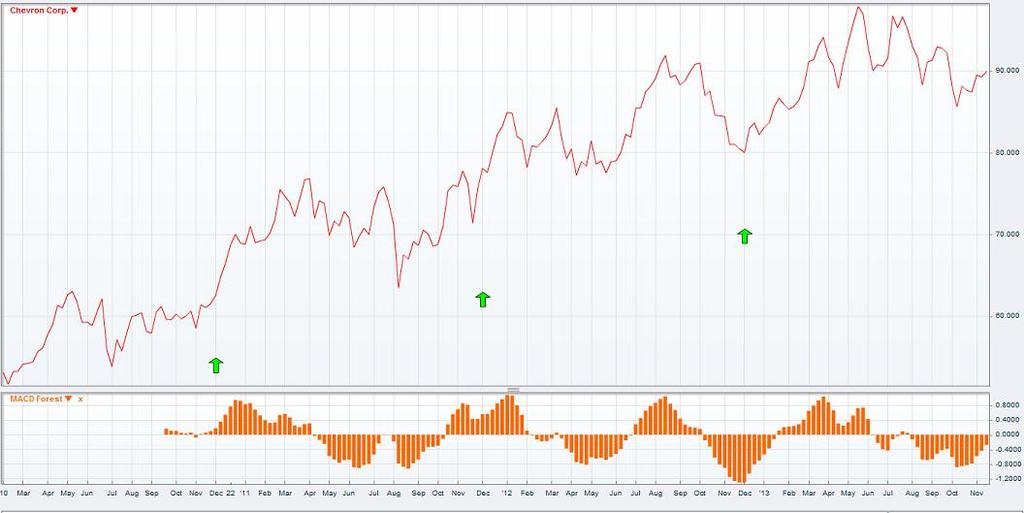Click the middle green up arrow near Dec 2011
Image resolution: width=1024 pixels, height=513 pixels.
pos(483,298)
